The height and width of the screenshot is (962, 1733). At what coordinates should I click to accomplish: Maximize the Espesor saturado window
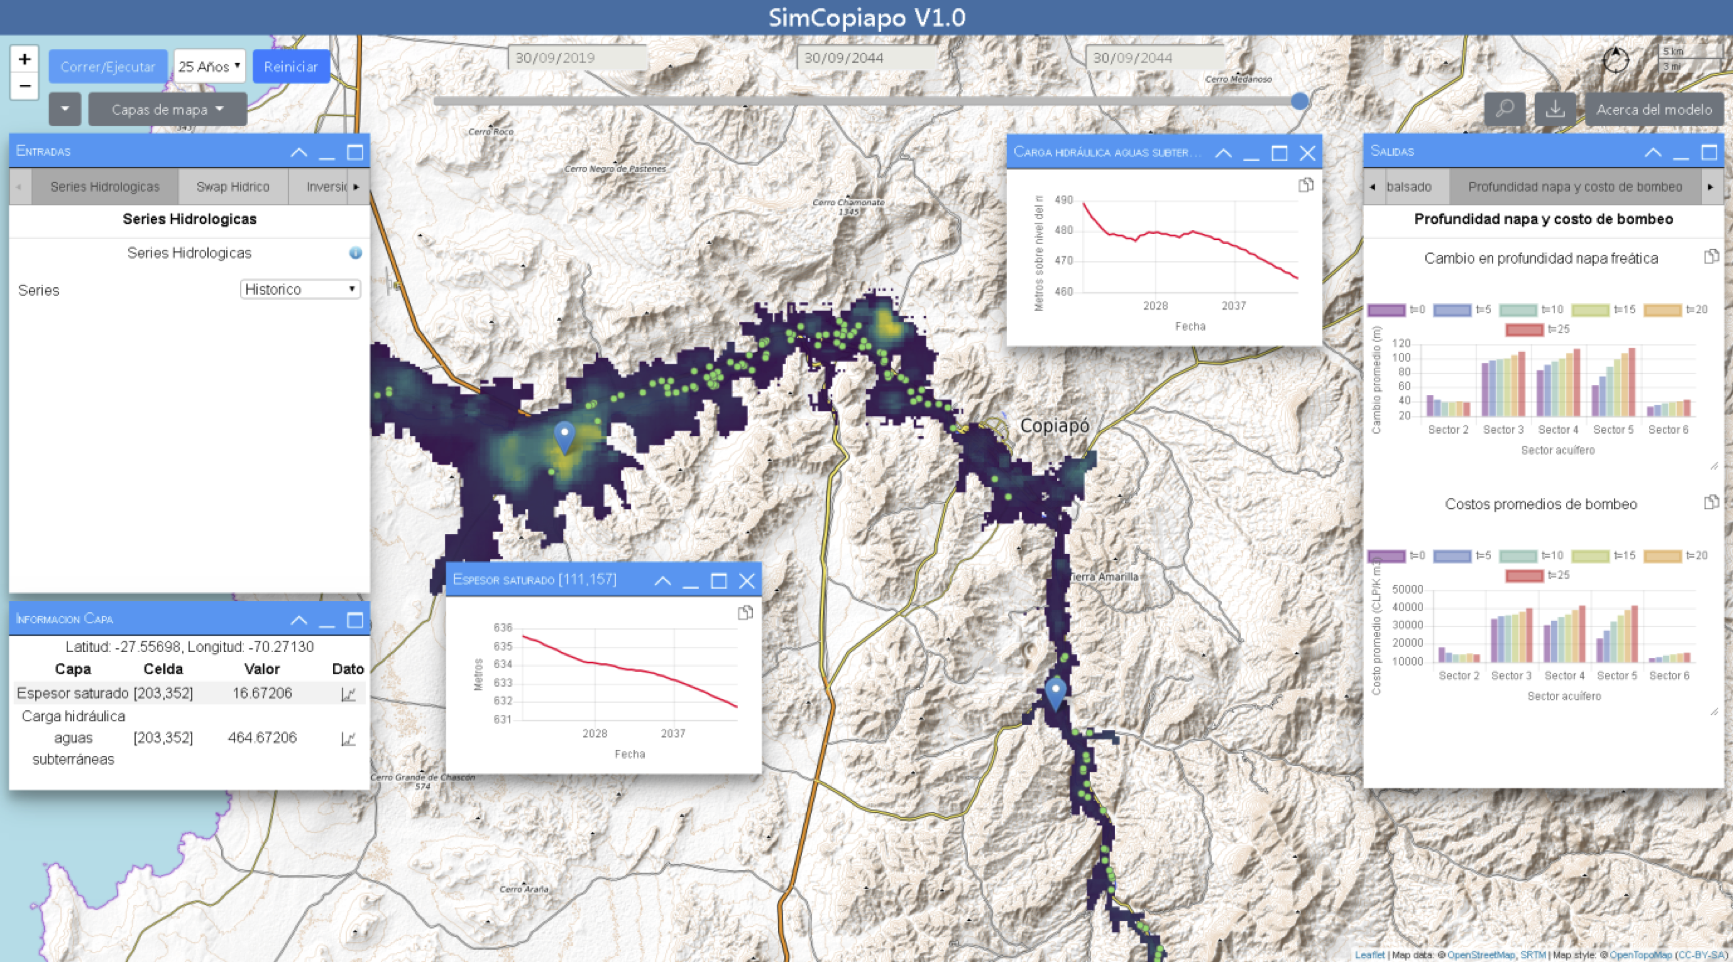[x=718, y=581]
